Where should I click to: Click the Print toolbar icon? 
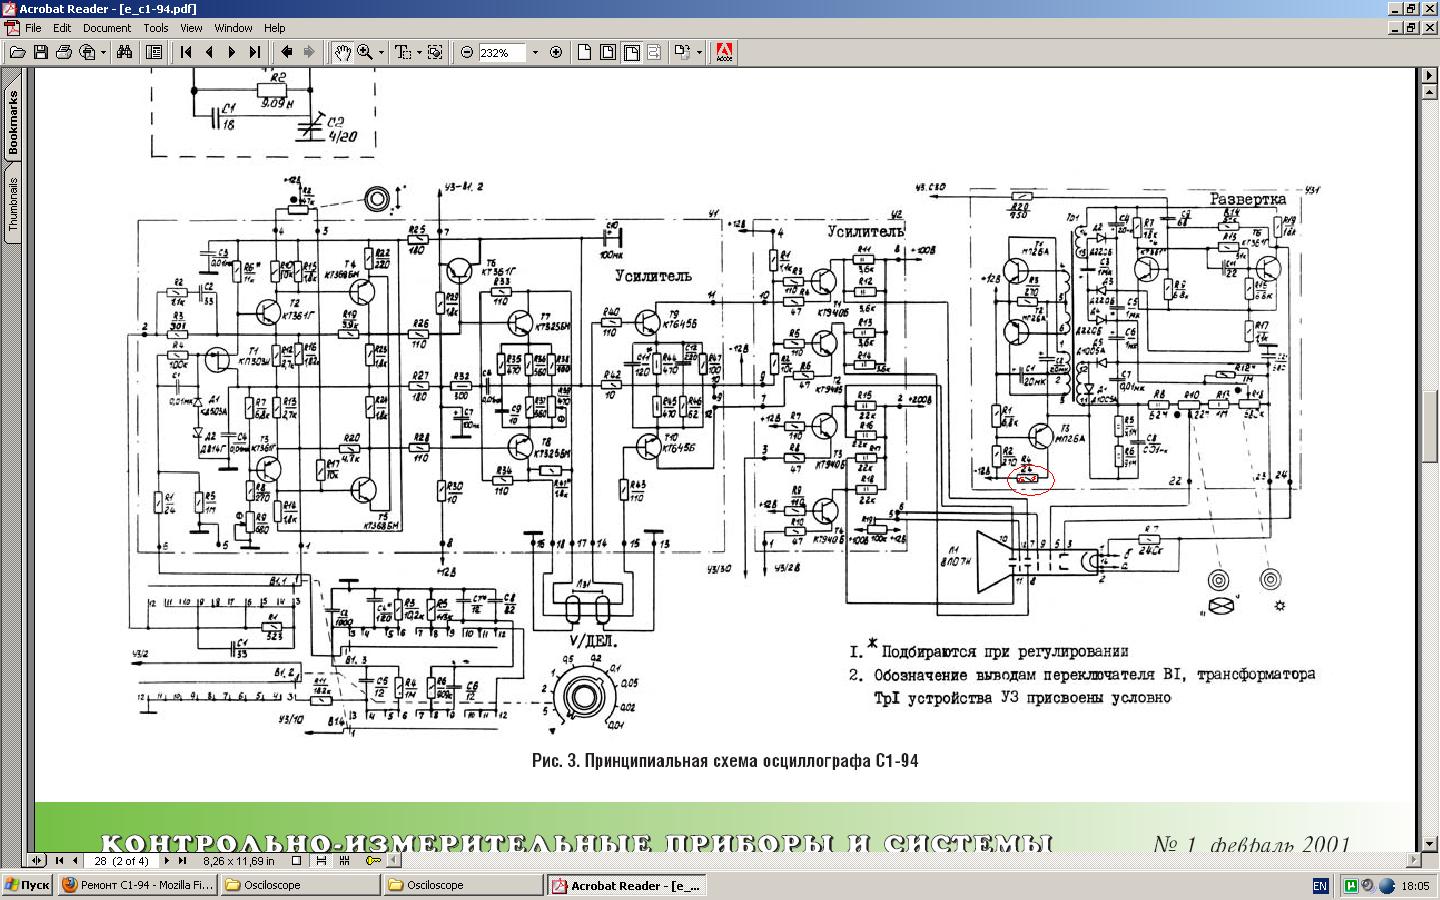pyautogui.click(x=64, y=52)
